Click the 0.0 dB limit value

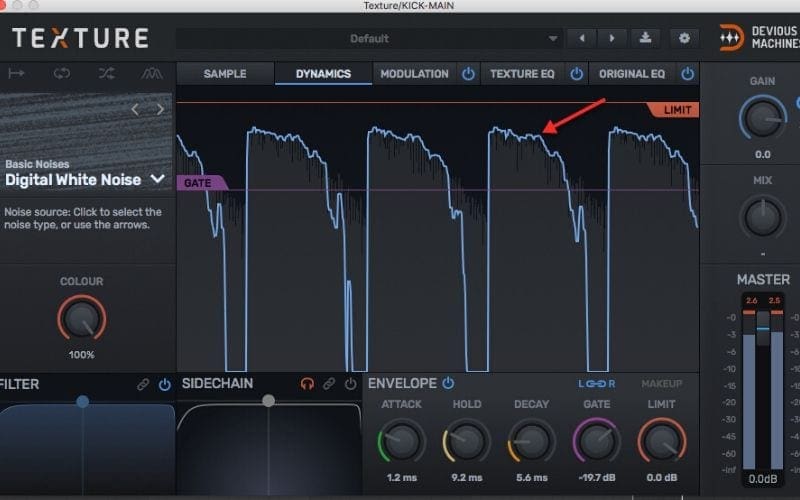(x=662, y=478)
